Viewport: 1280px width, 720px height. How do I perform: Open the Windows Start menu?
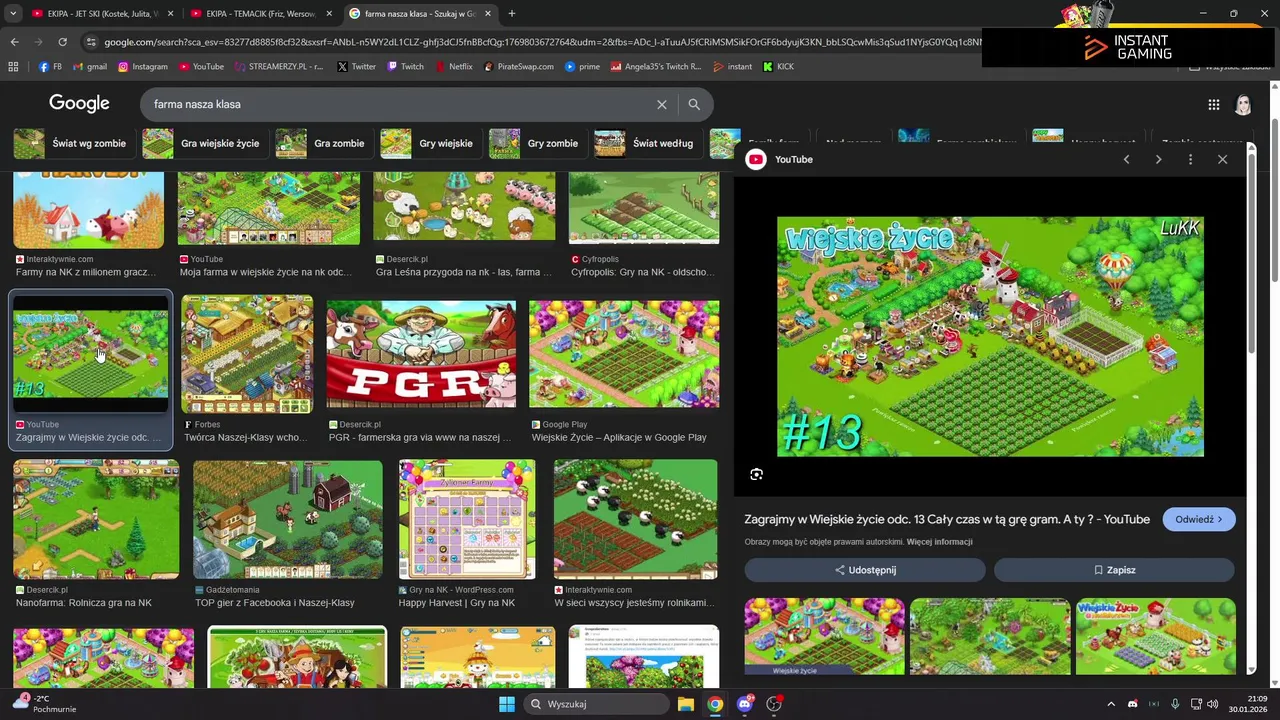[x=507, y=704]
